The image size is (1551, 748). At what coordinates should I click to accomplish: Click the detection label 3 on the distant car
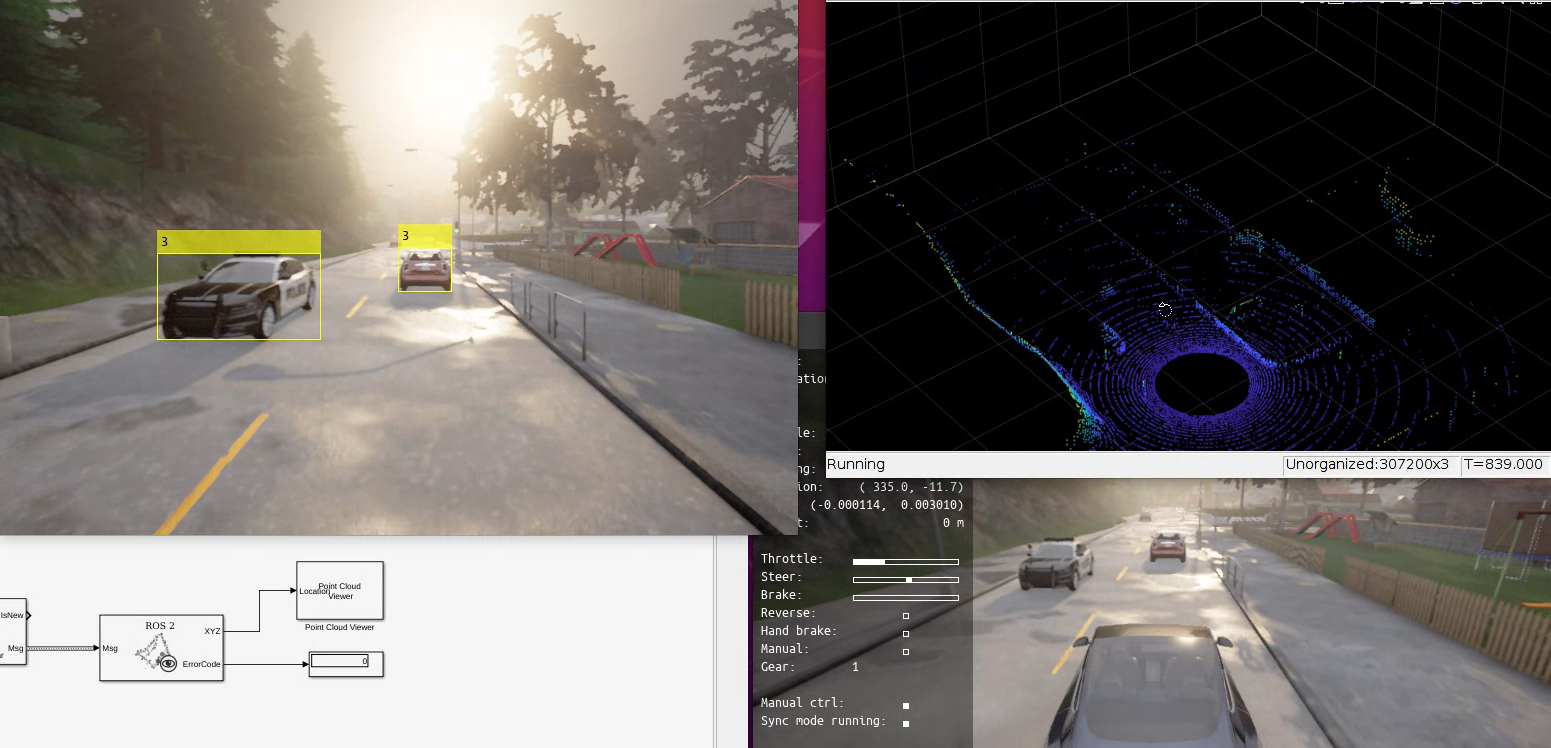(404, 236)
